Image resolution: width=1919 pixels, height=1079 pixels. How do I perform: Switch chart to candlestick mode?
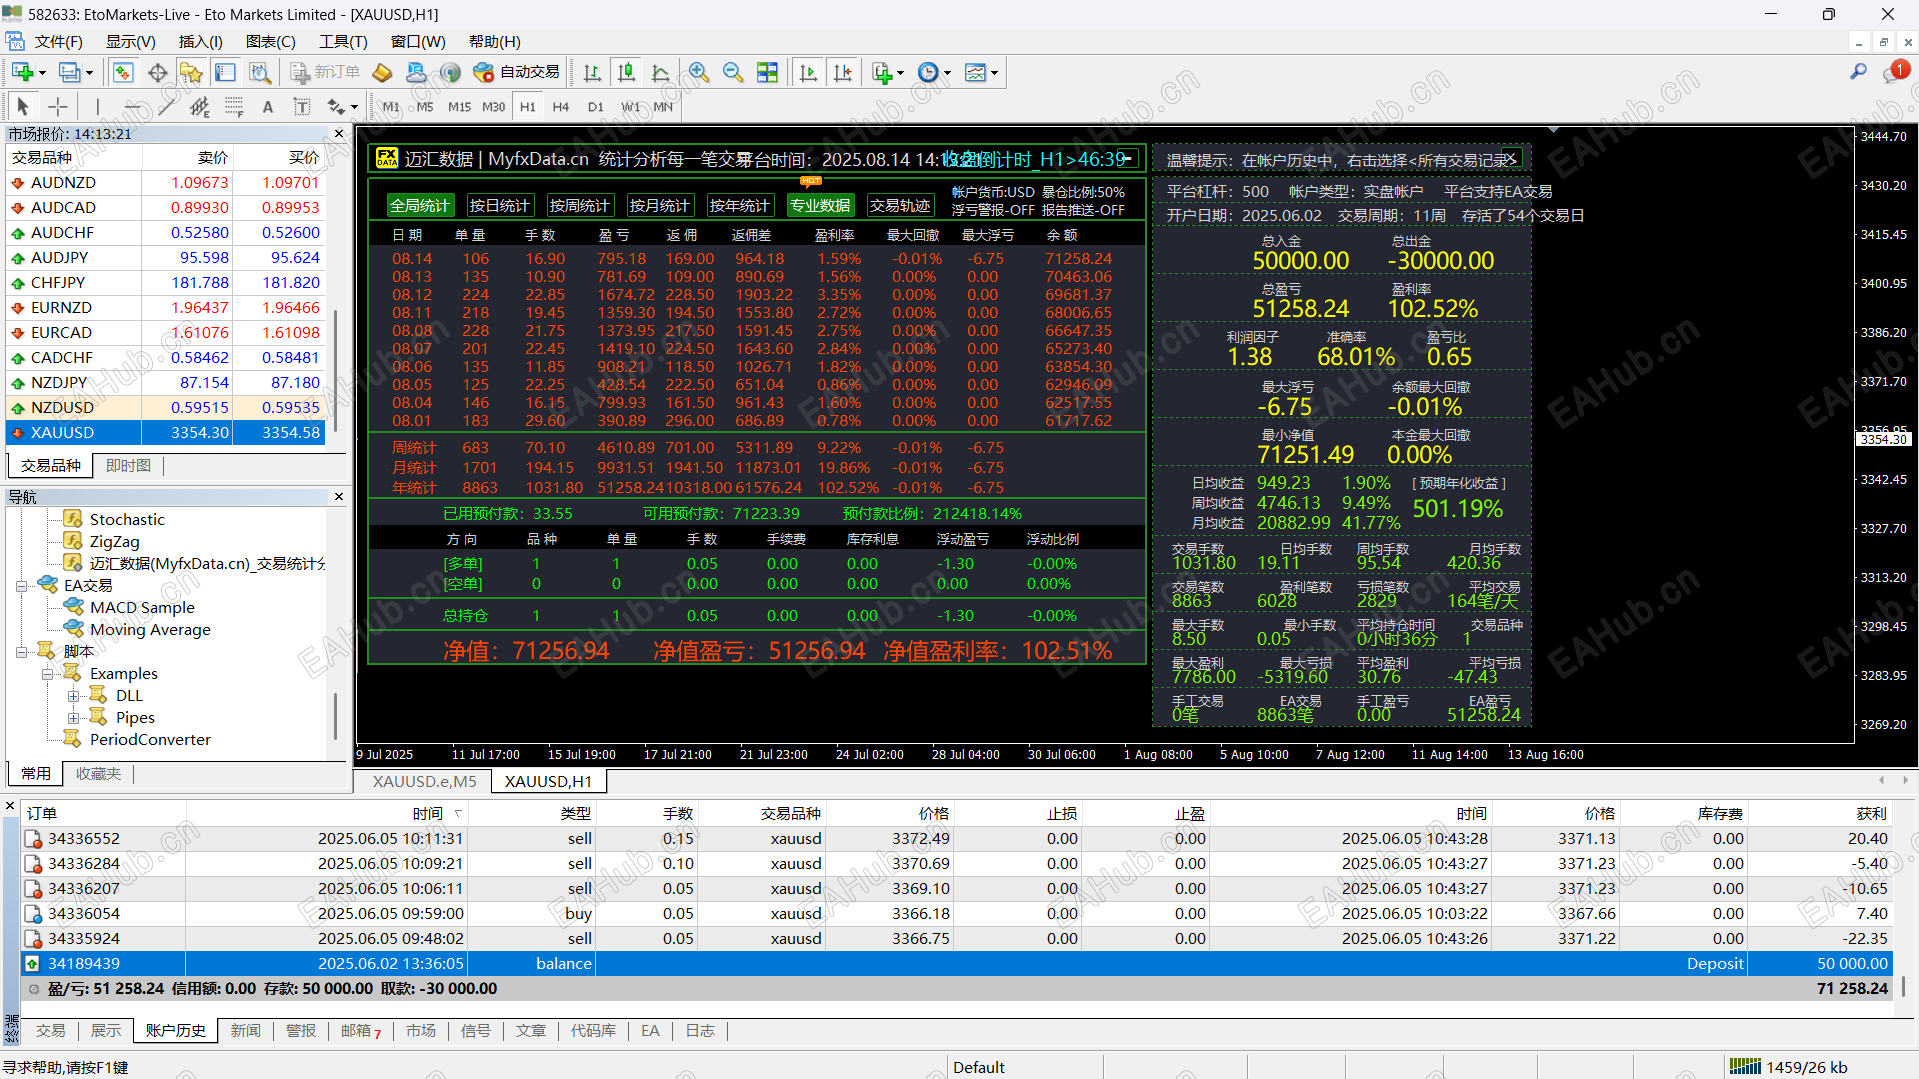tap(626, 72)
